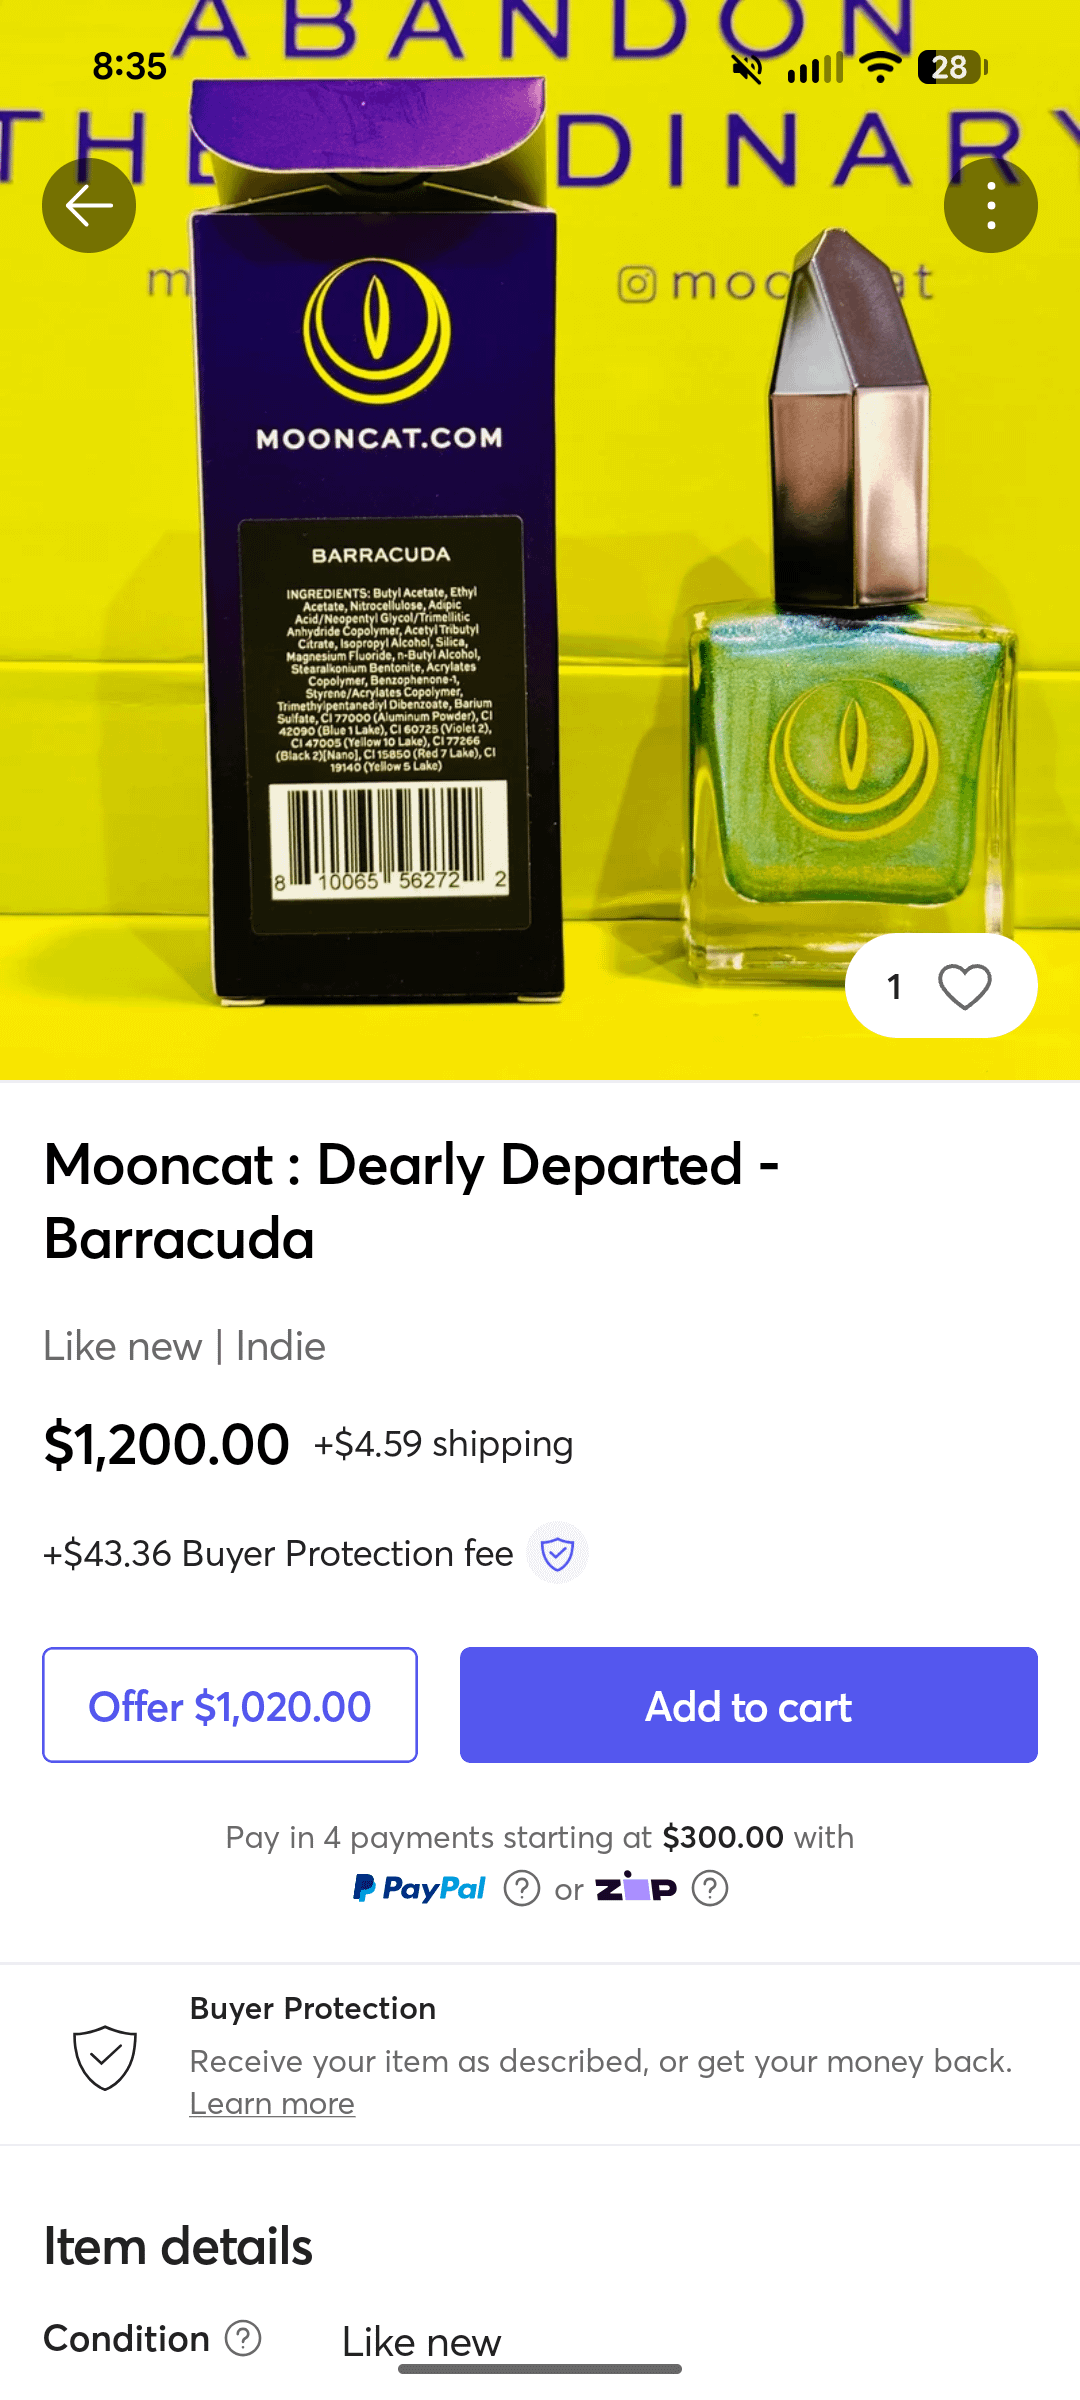The width and height of the screenshot is (1080, 2400).
Task: Tap the muted bell status icon
Action: pos(747,68)
